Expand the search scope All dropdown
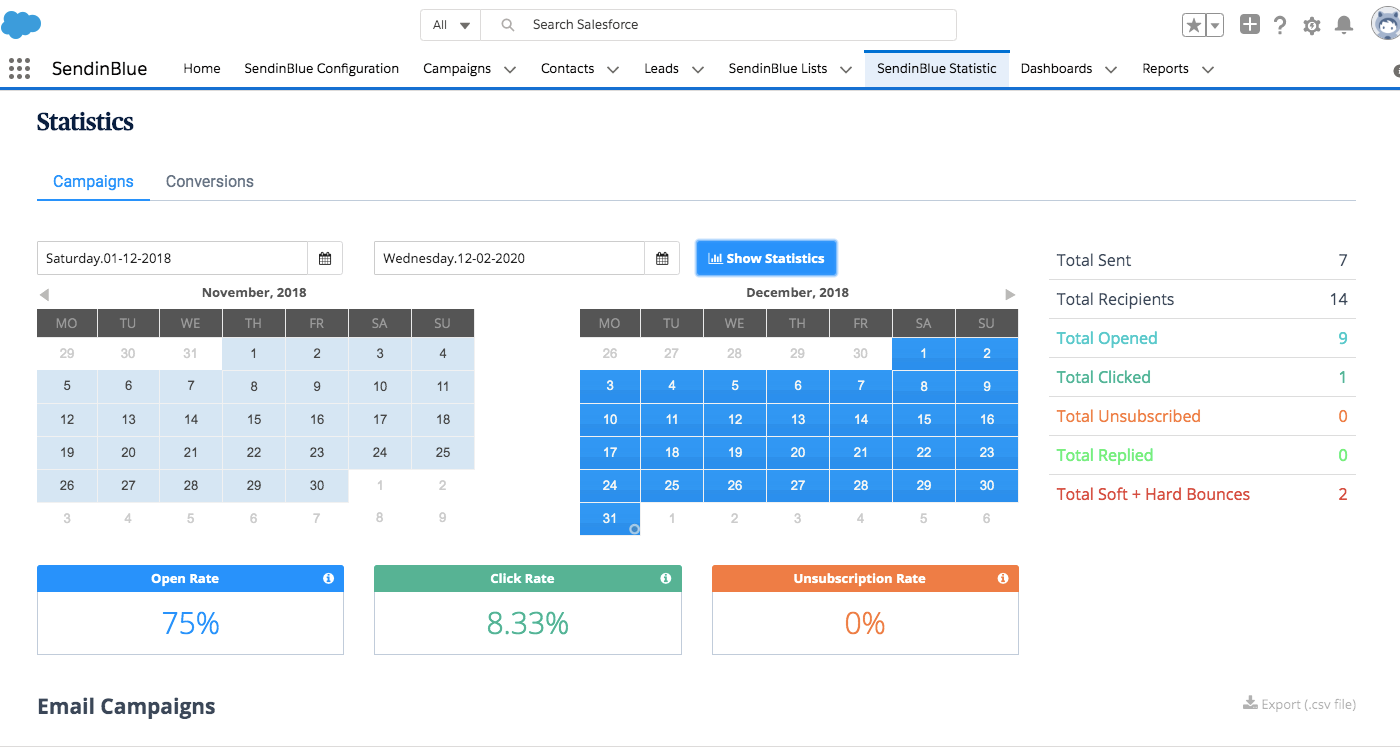1400x747 pixels. tap(451, 25)
